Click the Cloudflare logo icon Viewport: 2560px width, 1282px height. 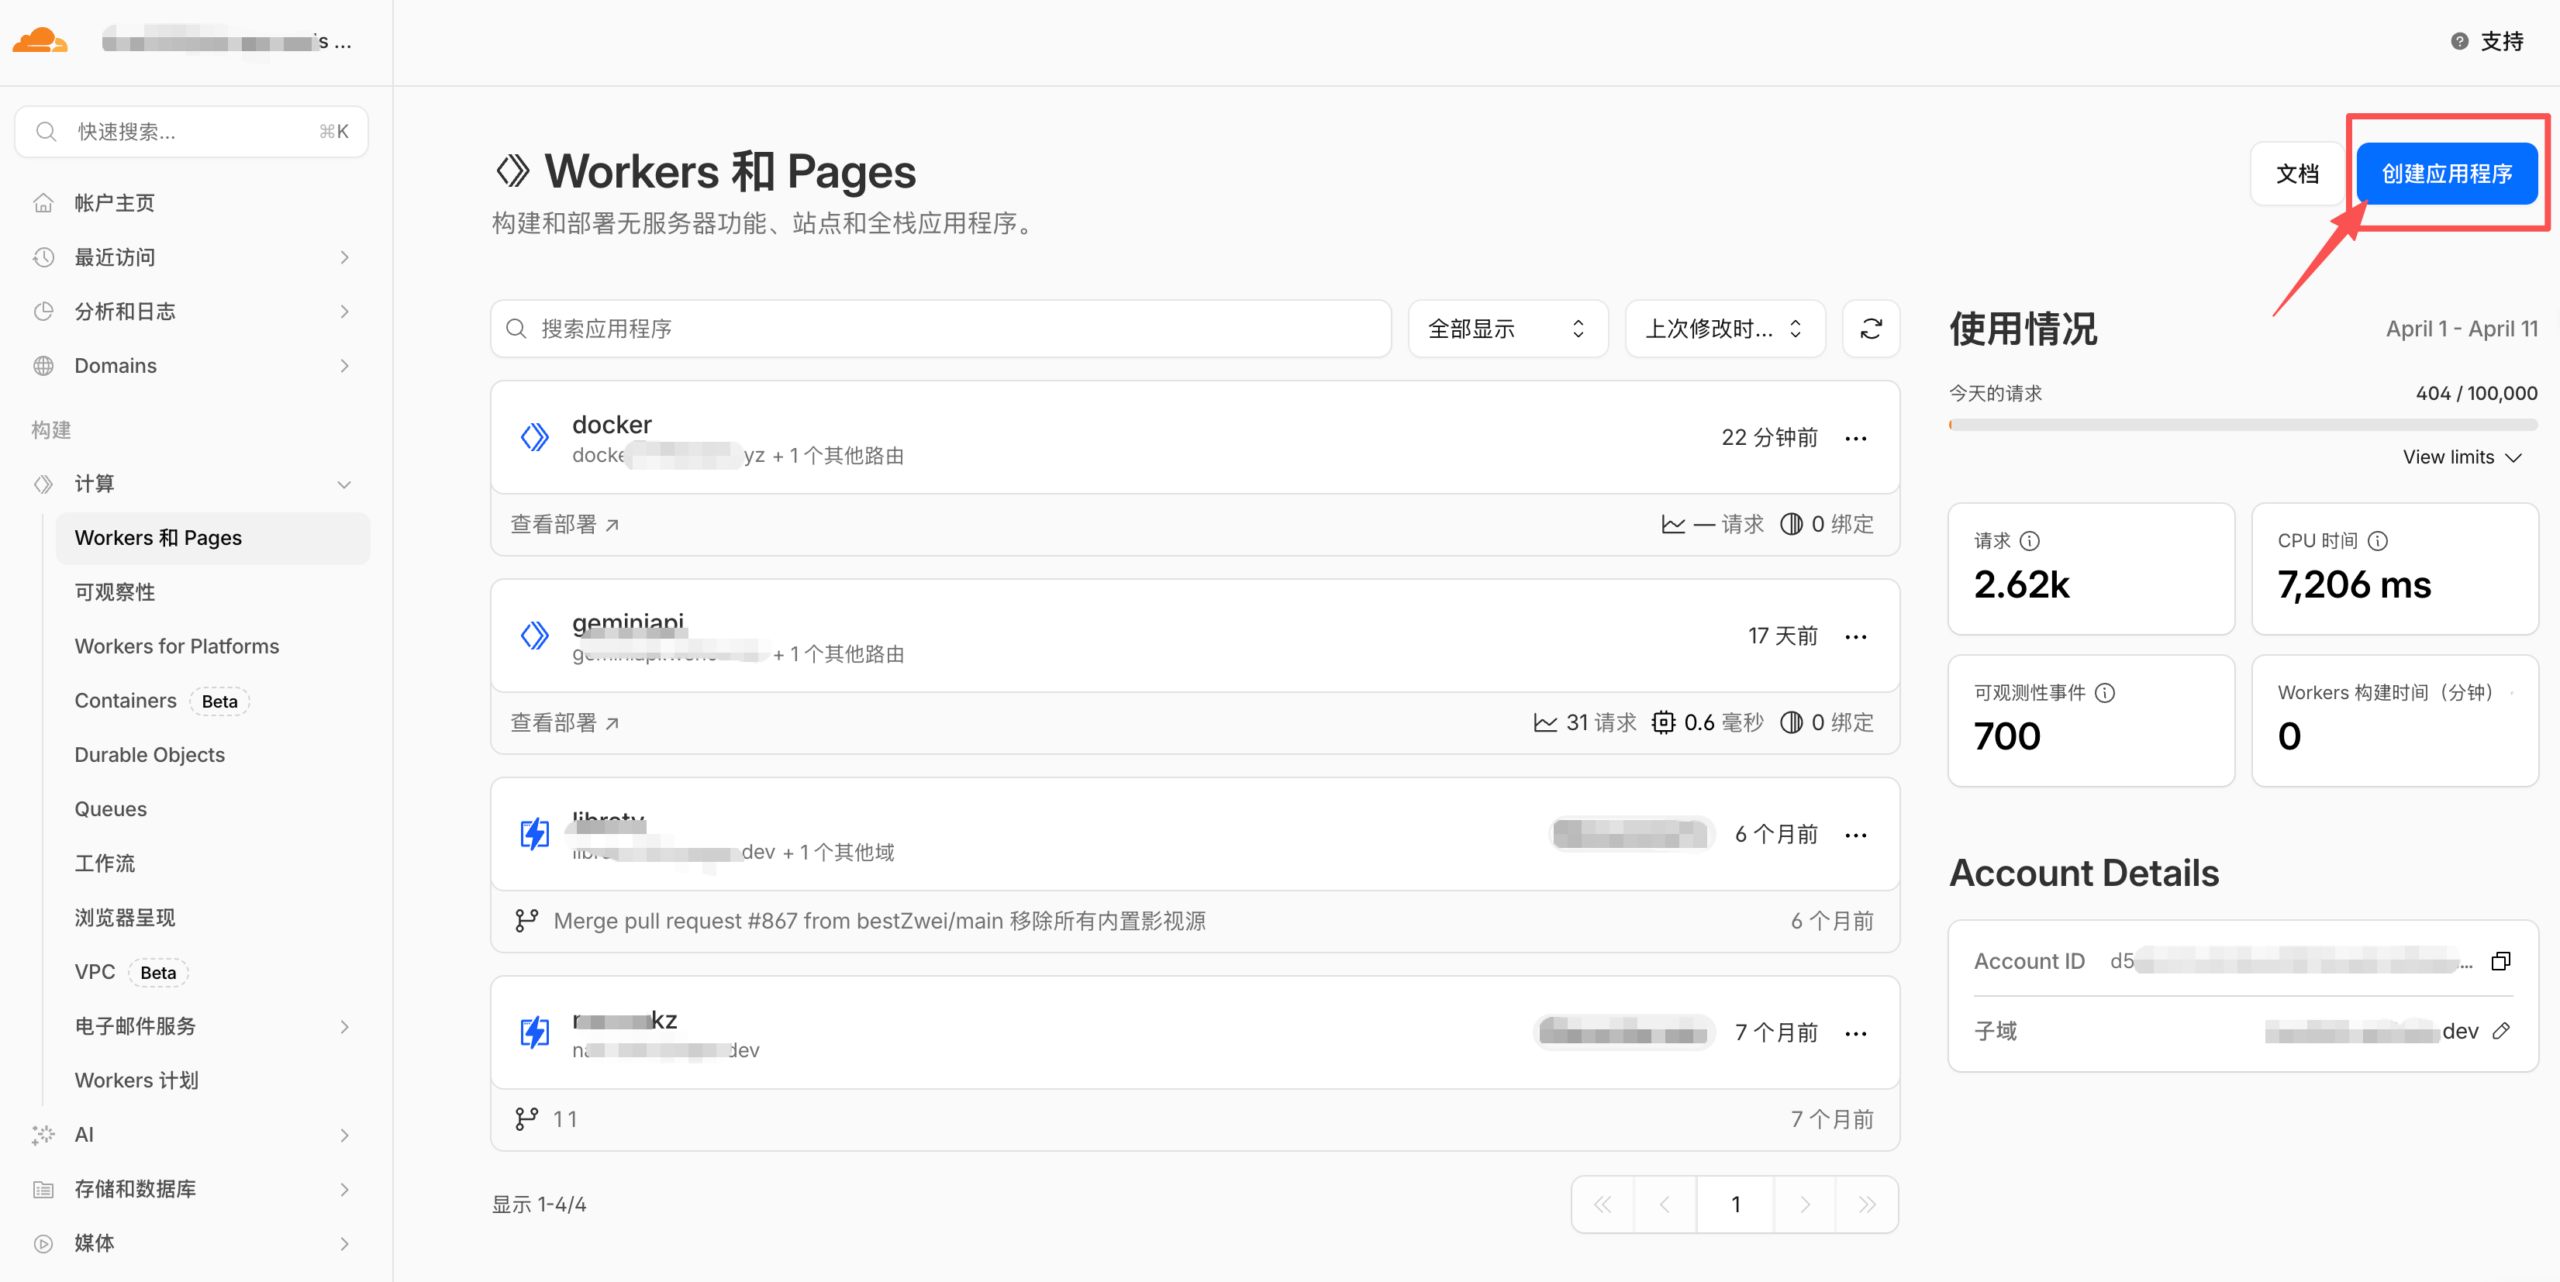coord(40,42)
